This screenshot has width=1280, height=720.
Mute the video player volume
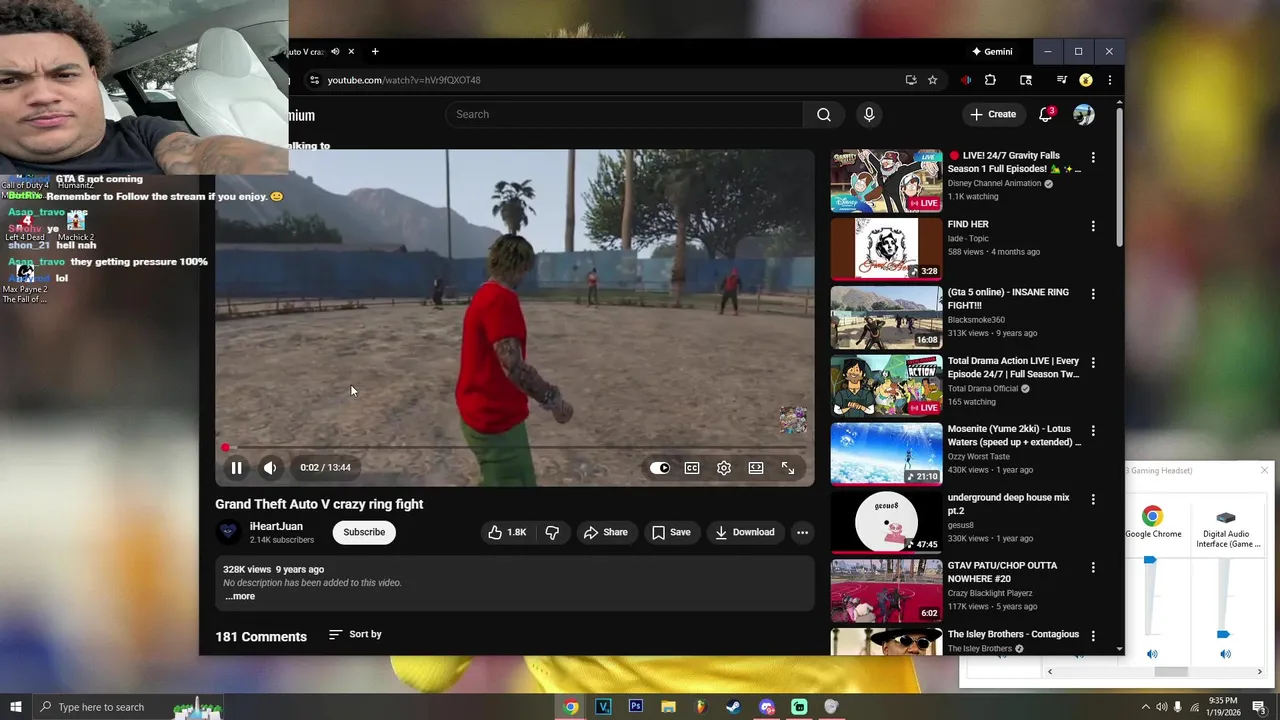[270, 467]
